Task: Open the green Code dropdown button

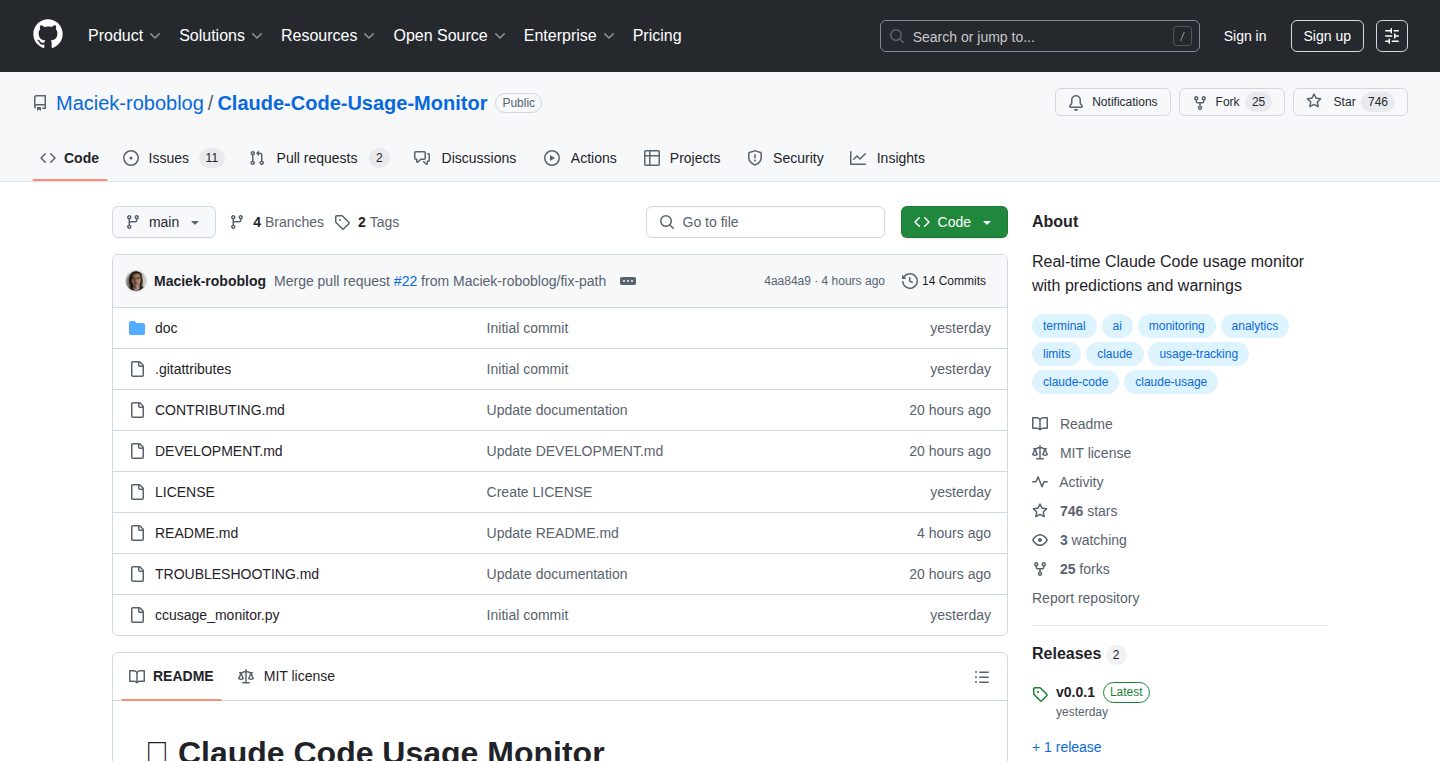Action: coord(954,222)
